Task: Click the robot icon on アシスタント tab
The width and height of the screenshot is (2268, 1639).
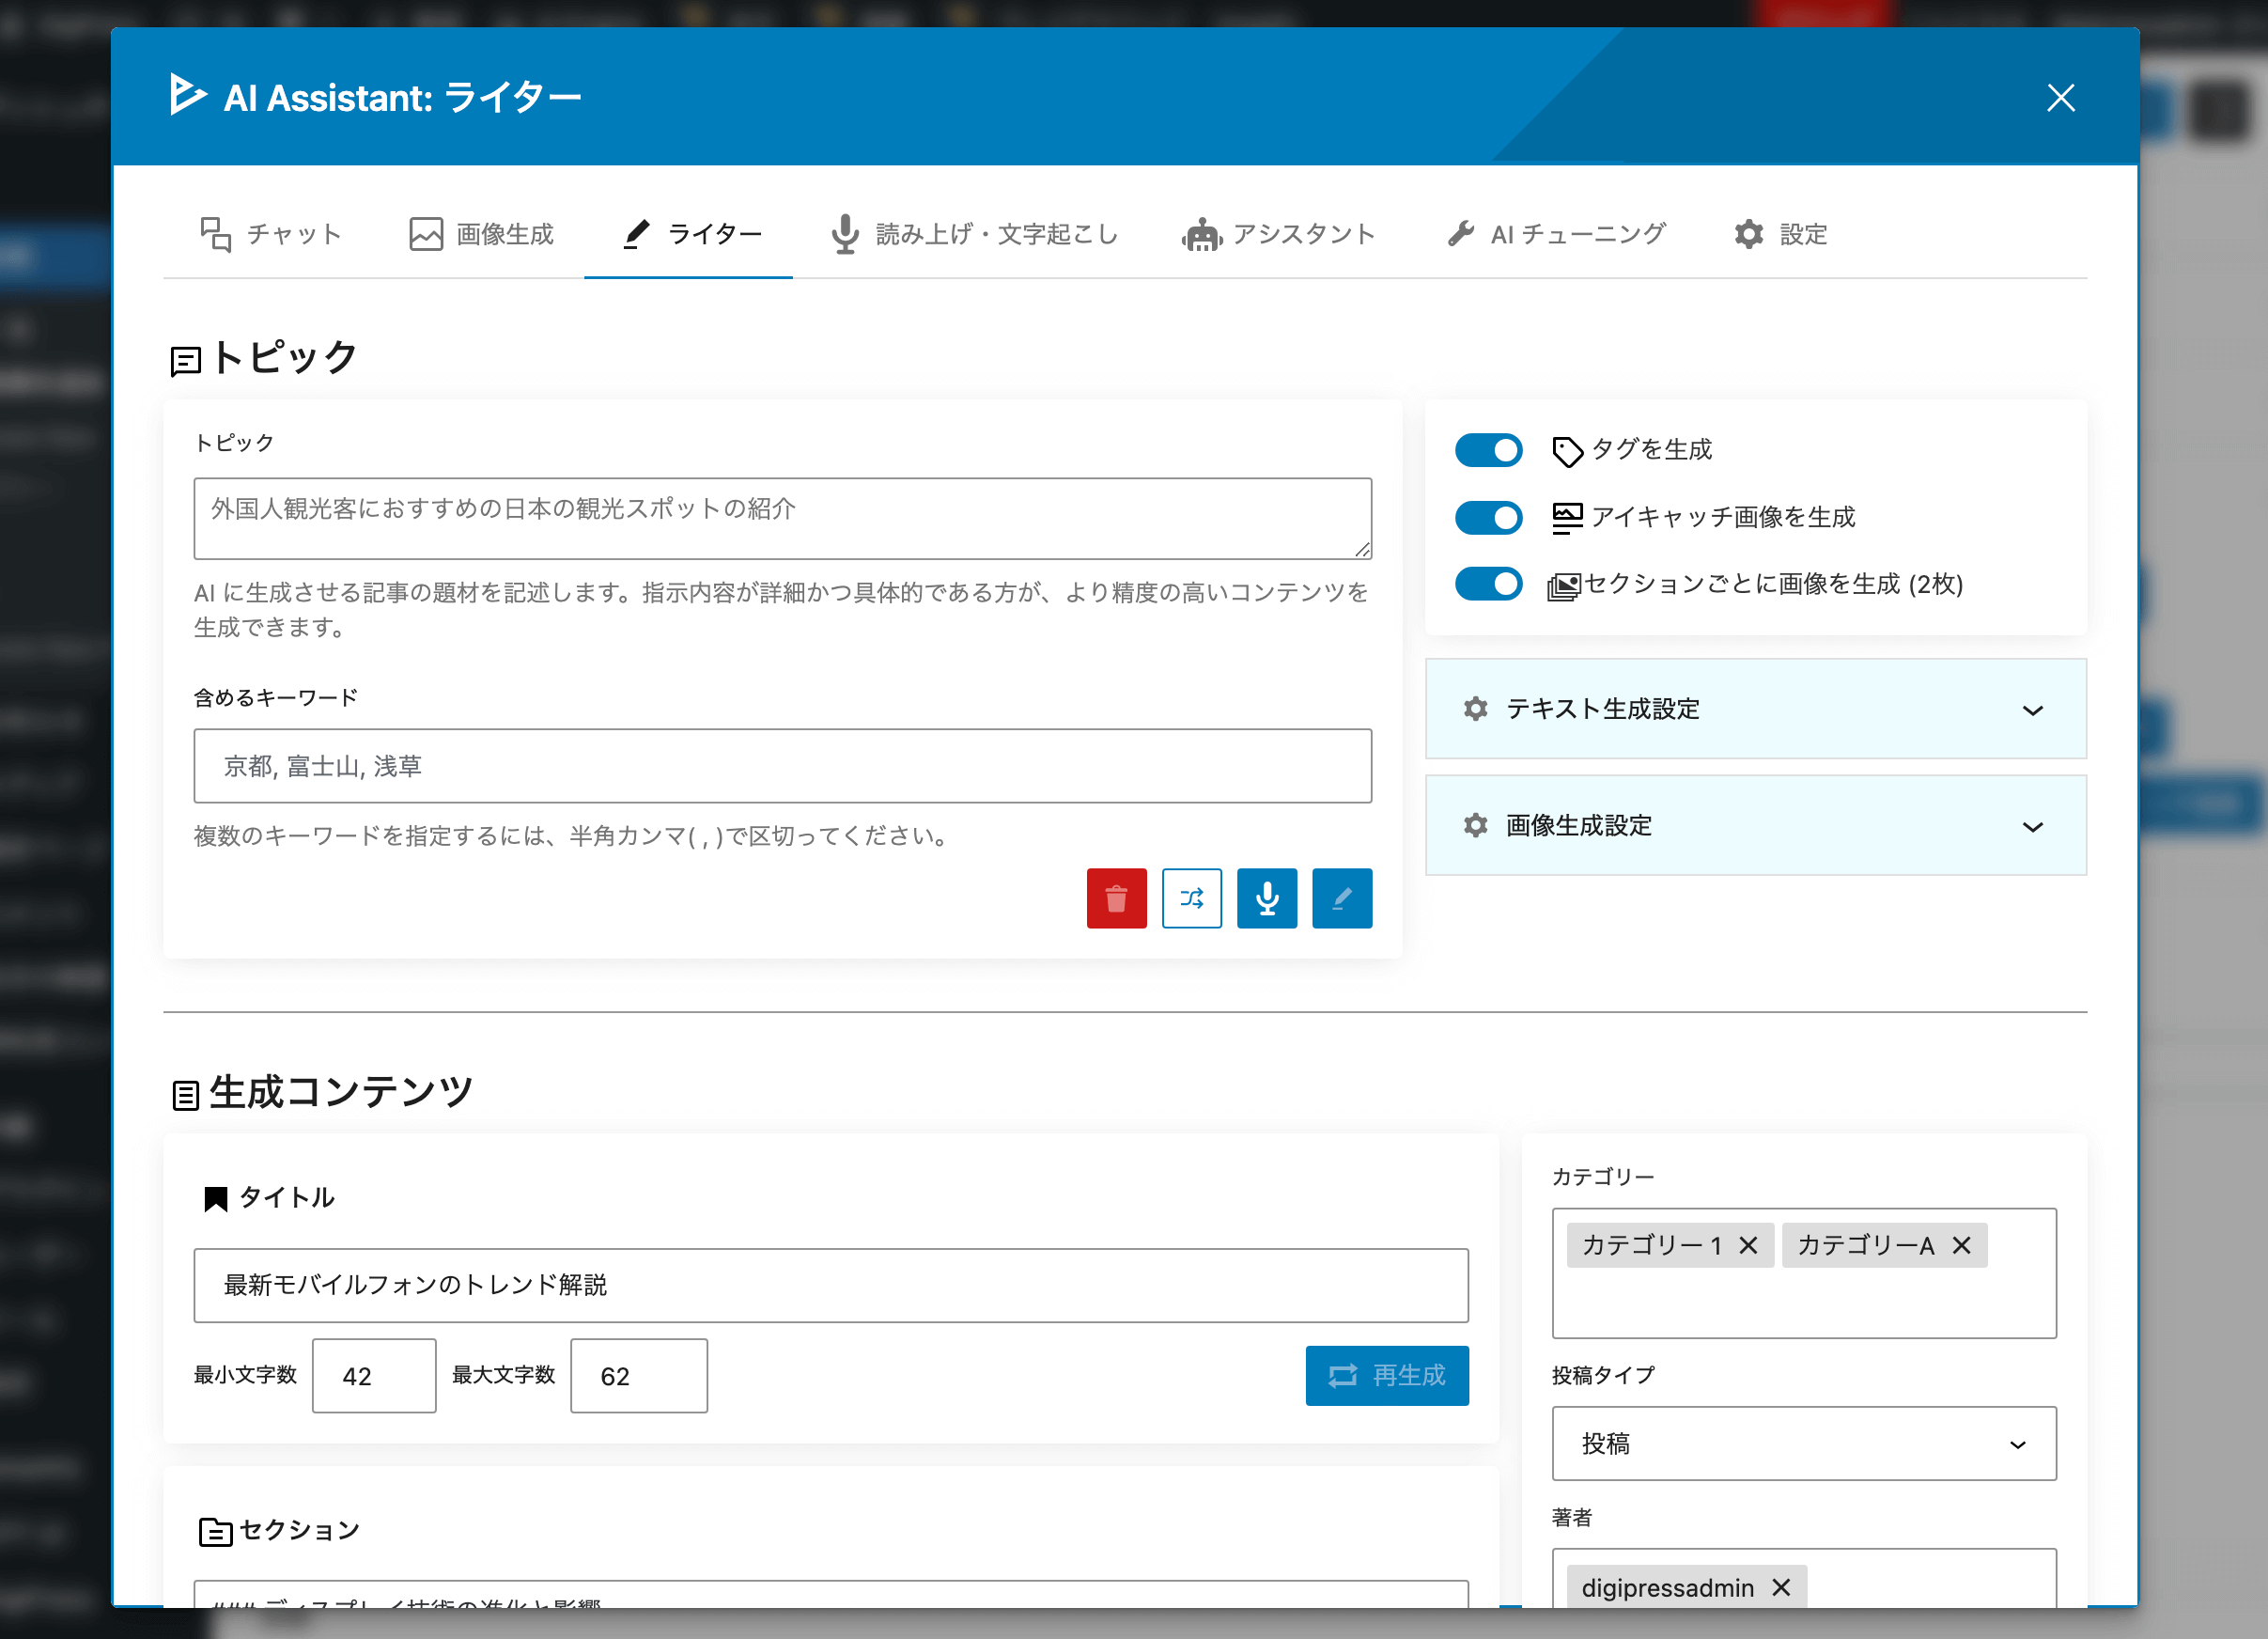Action: point(1201,235)
